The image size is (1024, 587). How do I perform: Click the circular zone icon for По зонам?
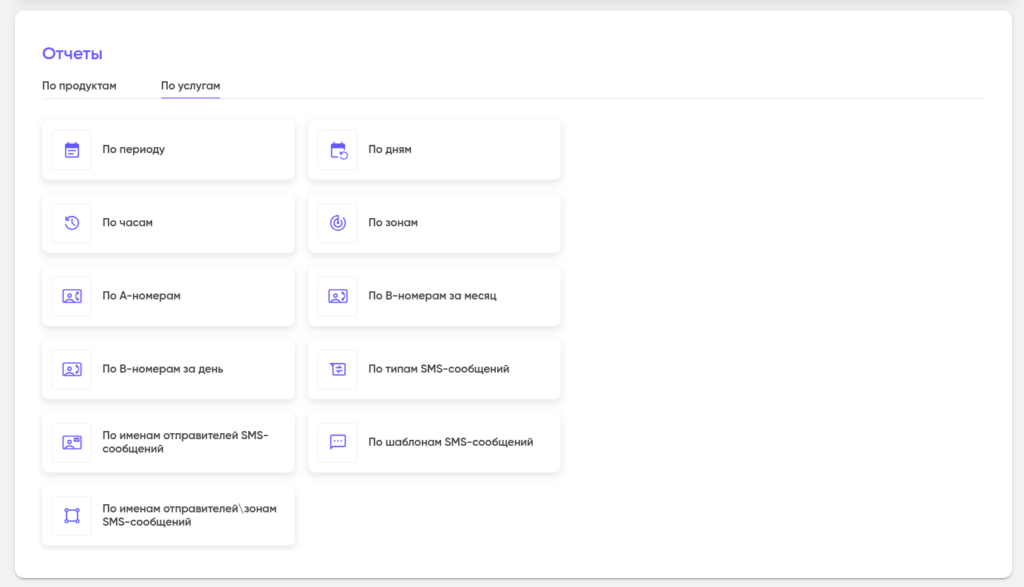click(x=338, y=223)
